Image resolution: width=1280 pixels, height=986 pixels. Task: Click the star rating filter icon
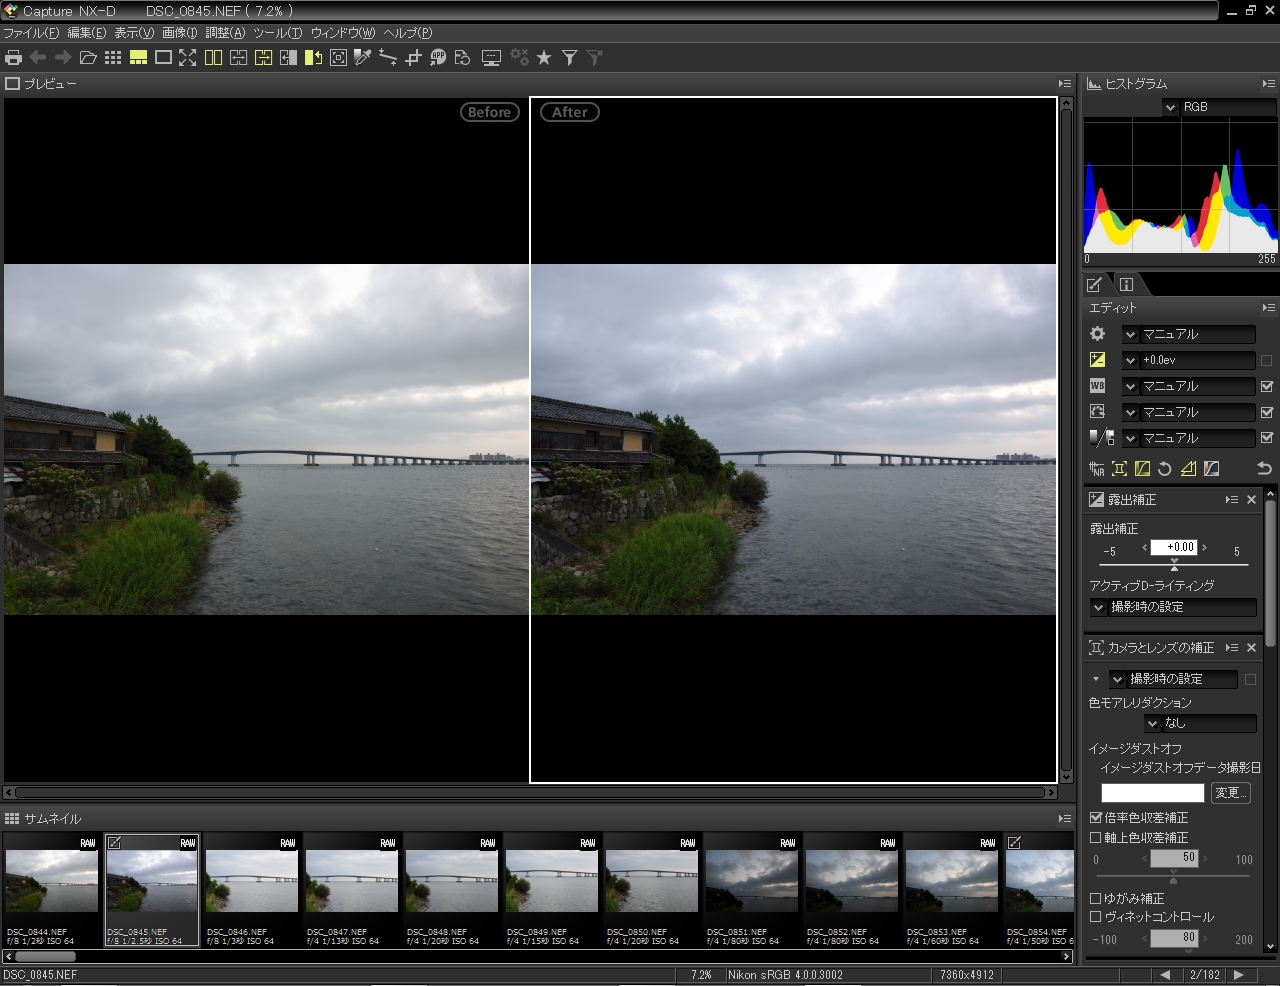[544, 58]
